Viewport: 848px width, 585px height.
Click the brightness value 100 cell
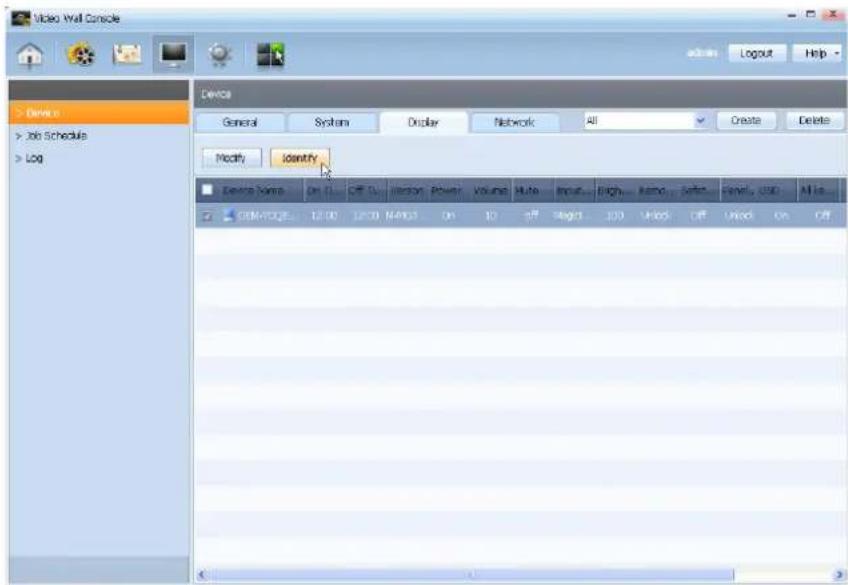614,216
